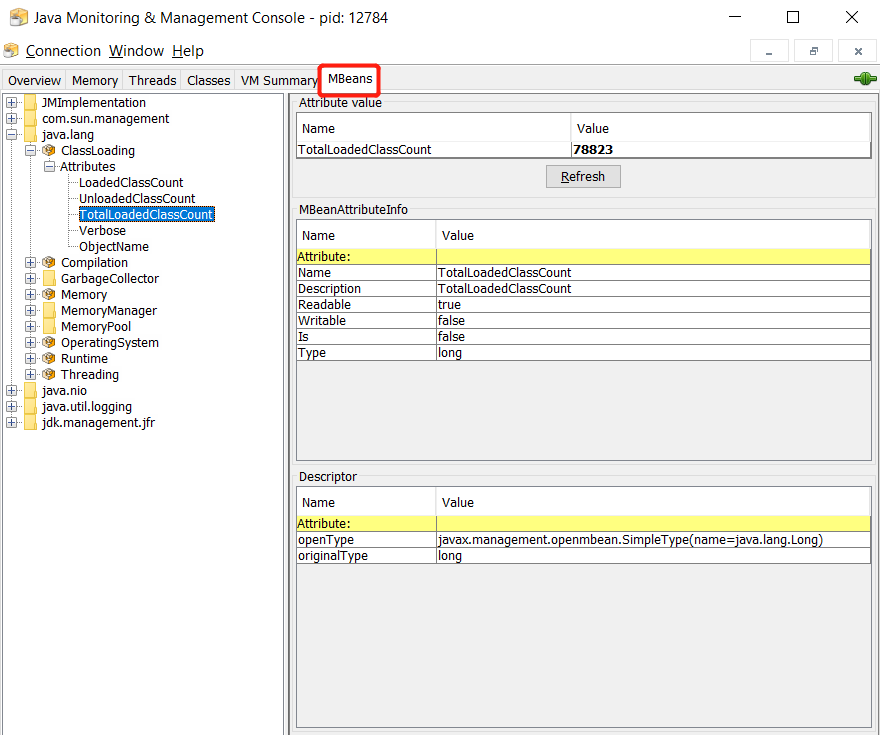Click the MemoryPool folder icon

49,327
